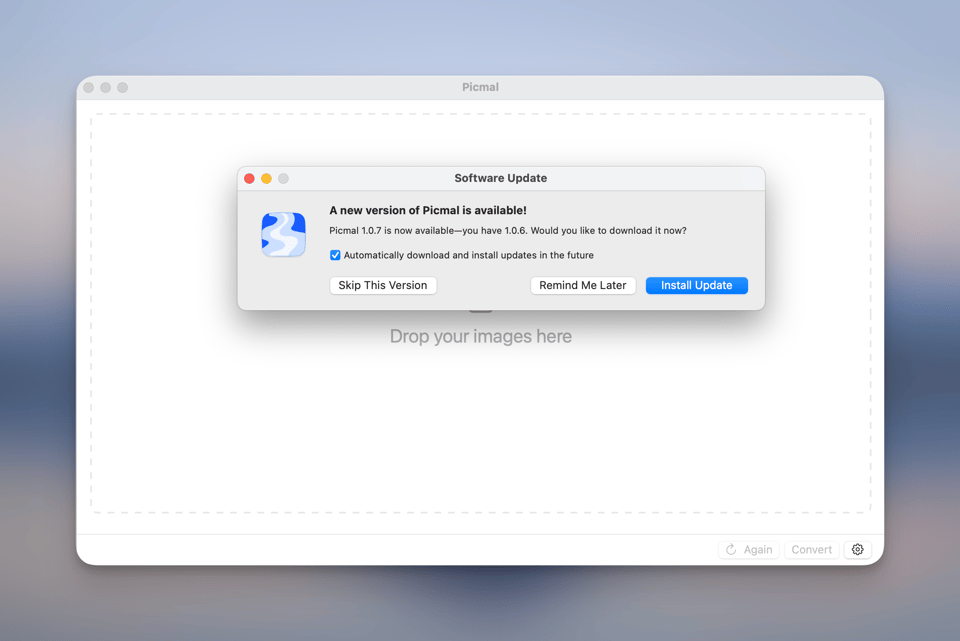The image size is (960, 641).
Task: Choose Remind Me Later
Action: point(582,285)
